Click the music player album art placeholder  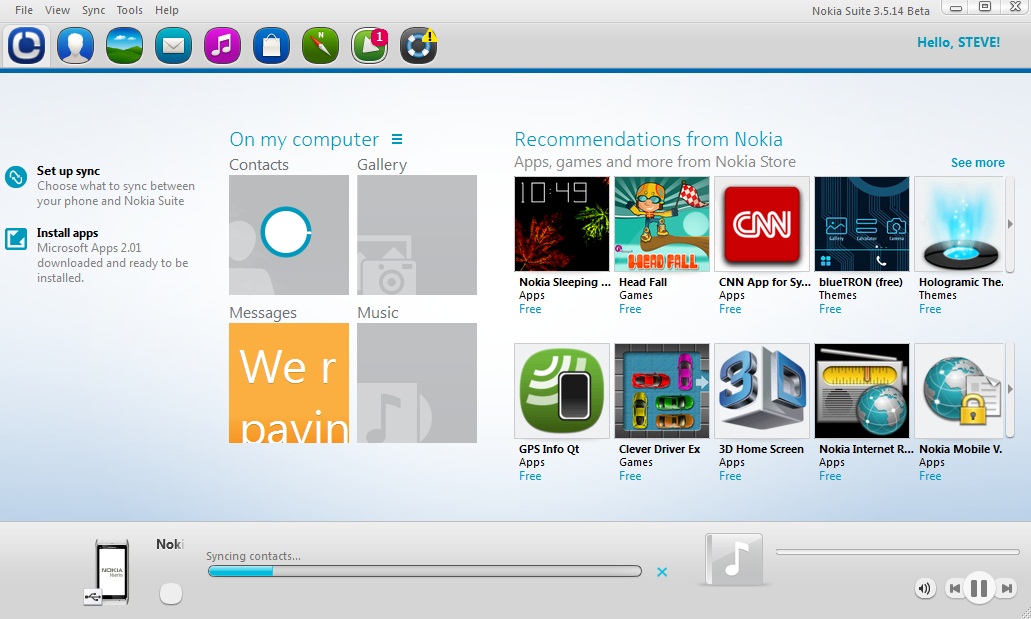734,559
